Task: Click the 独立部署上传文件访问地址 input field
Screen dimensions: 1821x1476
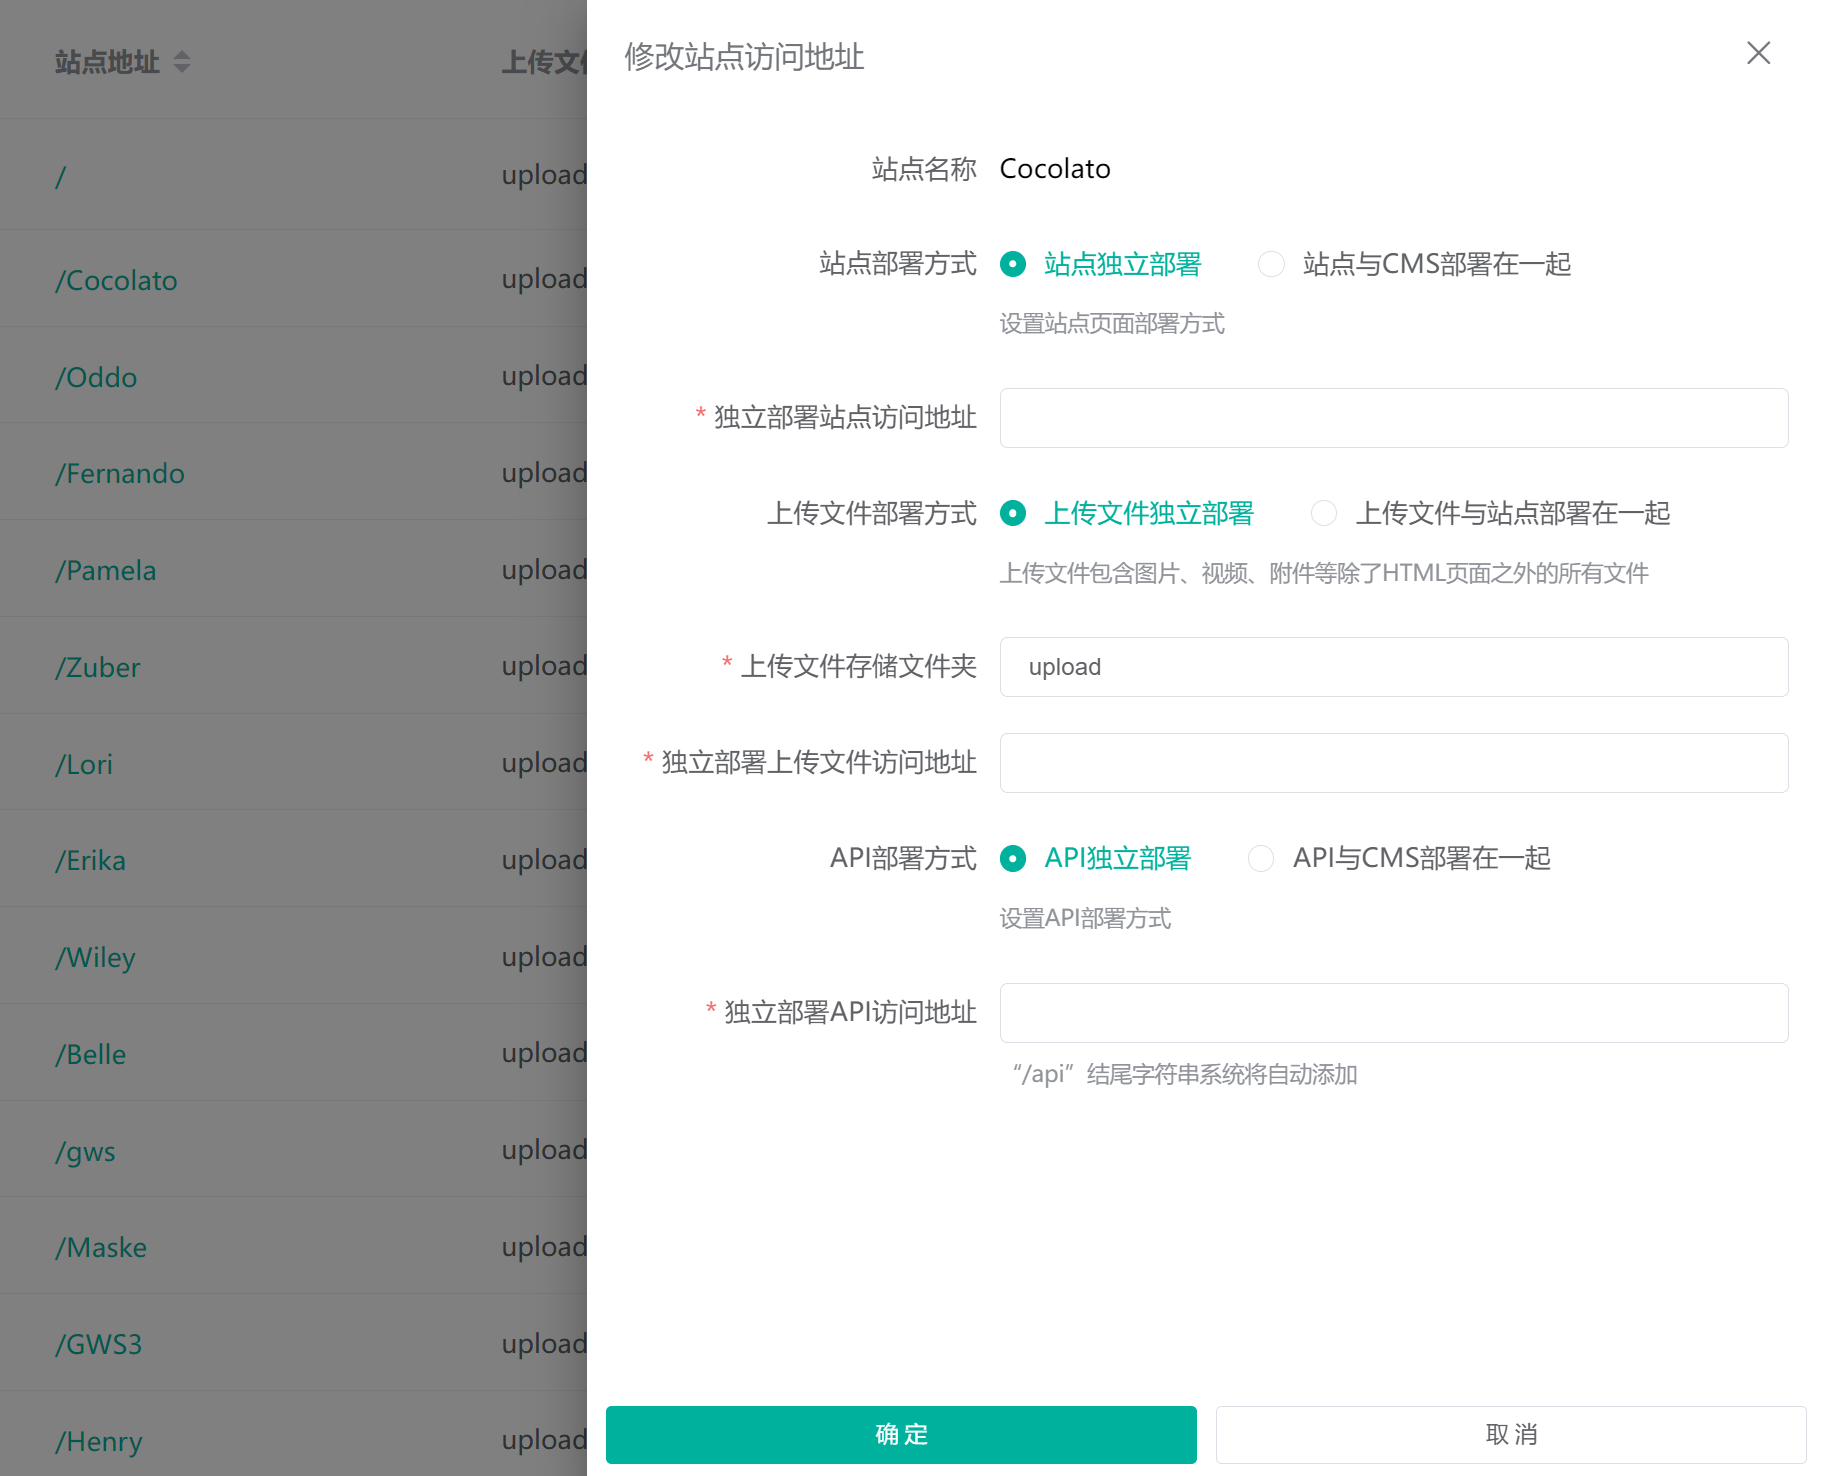Action: pos(1393,762)
